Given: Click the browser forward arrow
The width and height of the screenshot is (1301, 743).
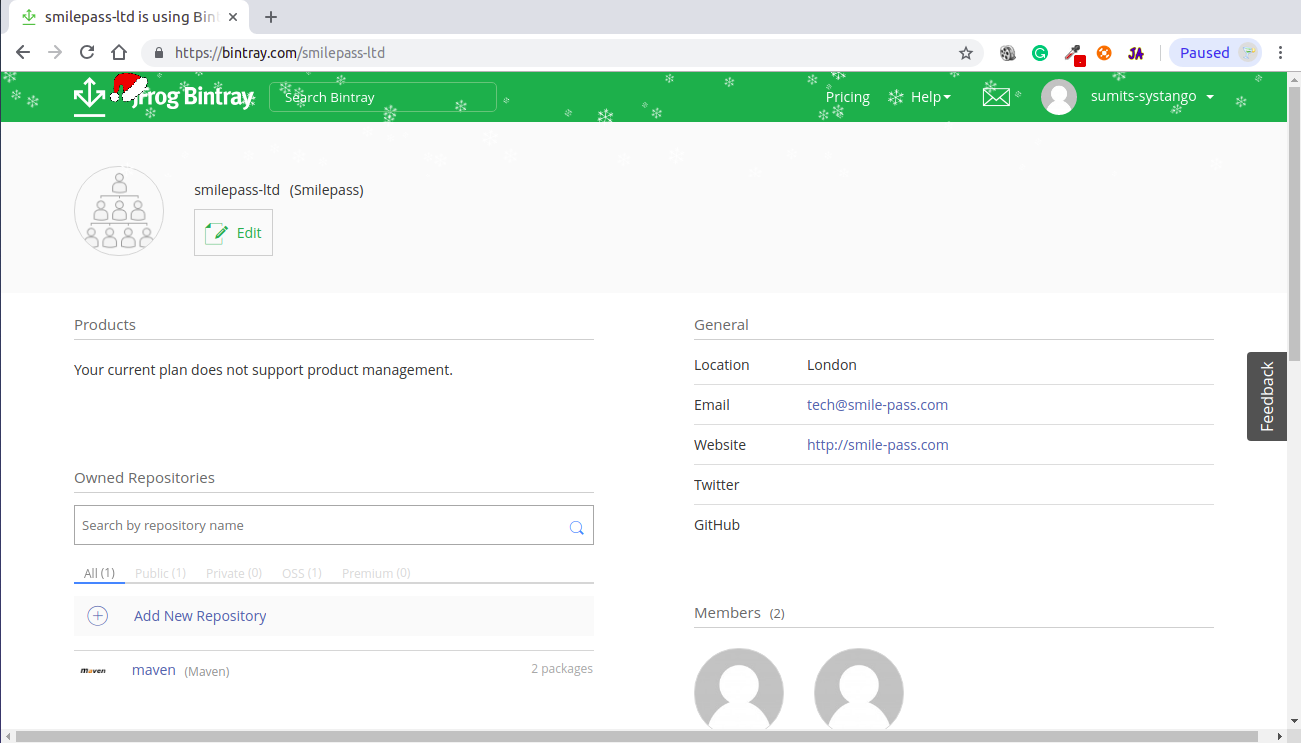Looking at the screenshot, I should click(55, 53).
